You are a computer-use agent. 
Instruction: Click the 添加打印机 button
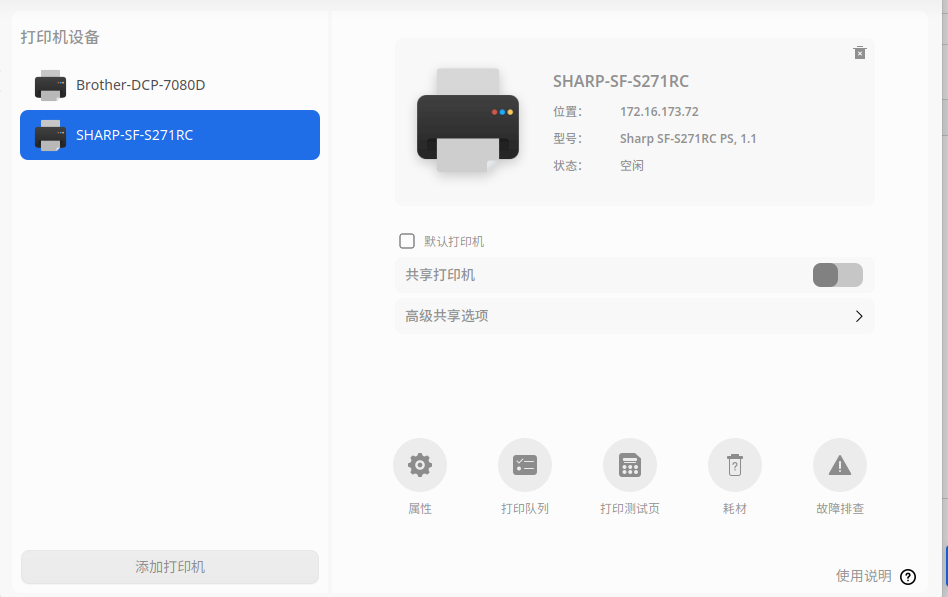170,567
